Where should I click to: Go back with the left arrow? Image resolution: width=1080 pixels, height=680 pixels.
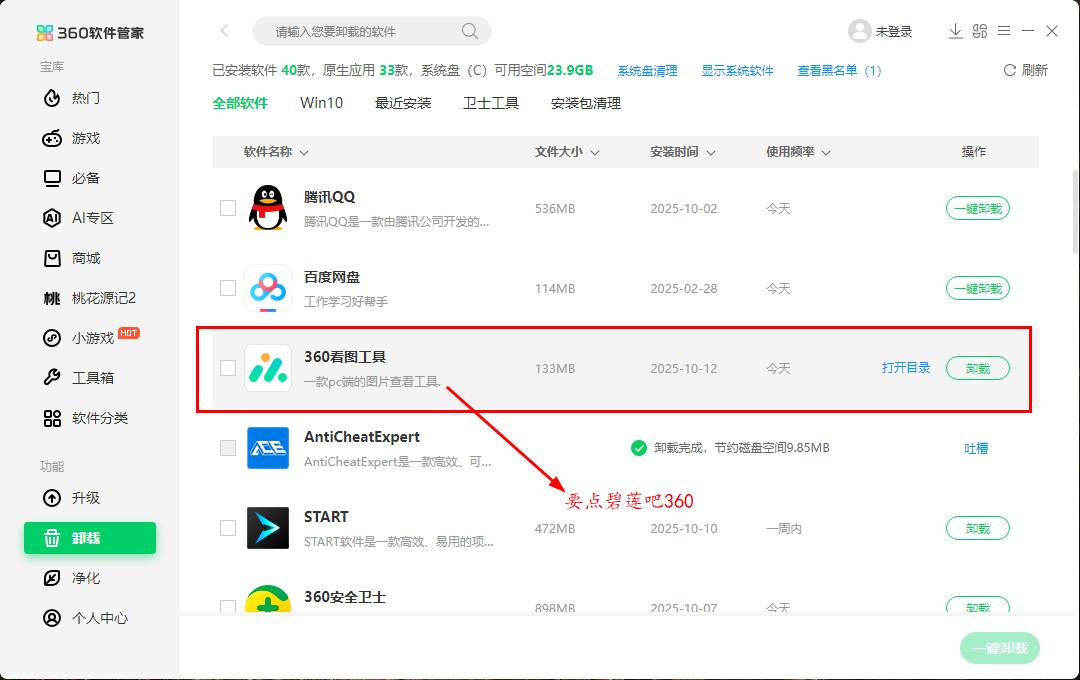pyautogui.click(x=225, y=31)
